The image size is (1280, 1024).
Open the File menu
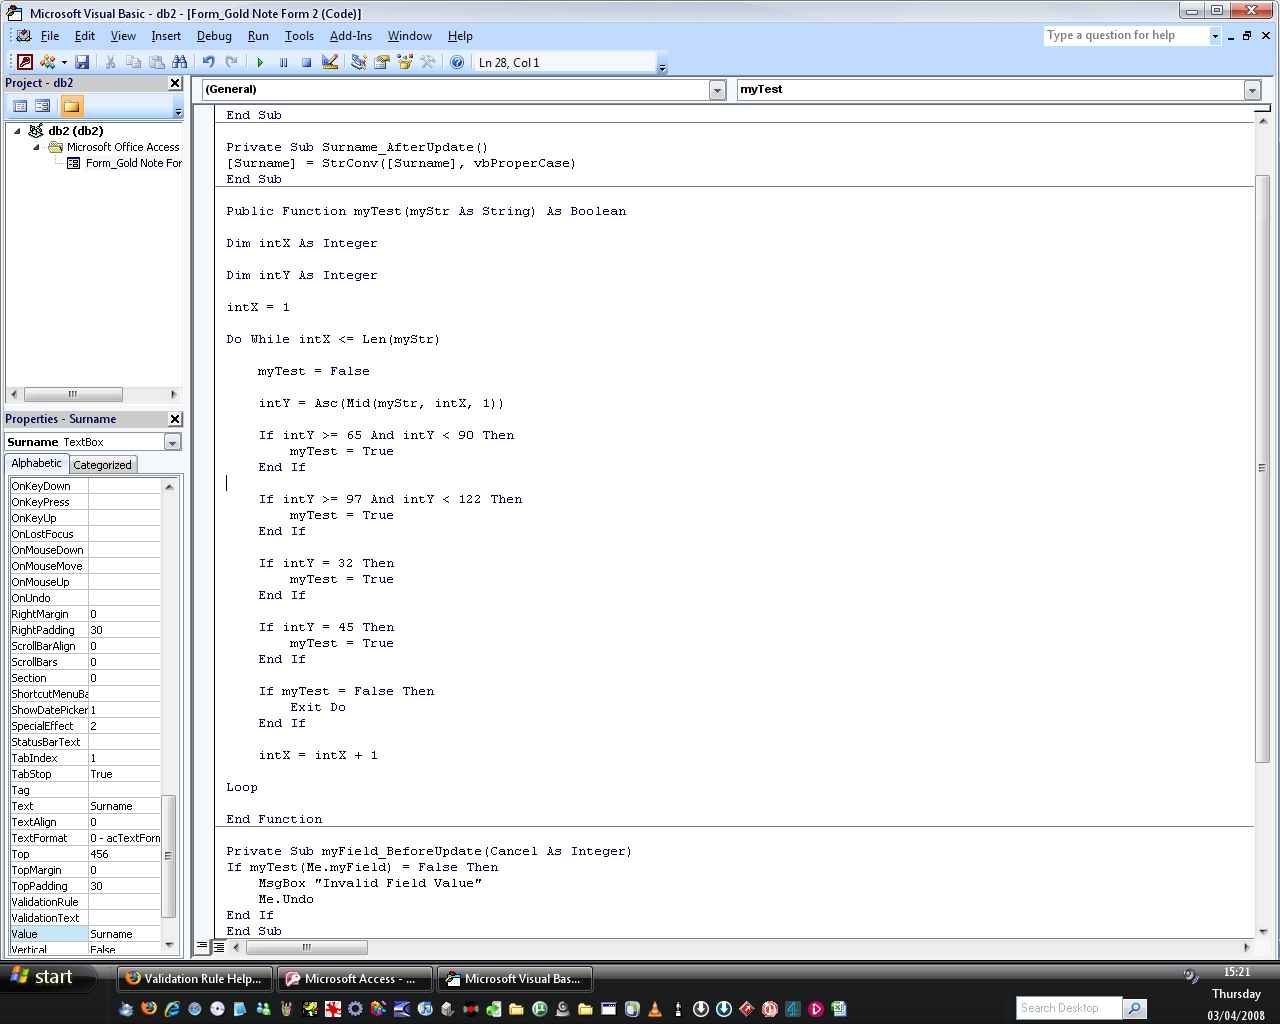pos(50,36)
